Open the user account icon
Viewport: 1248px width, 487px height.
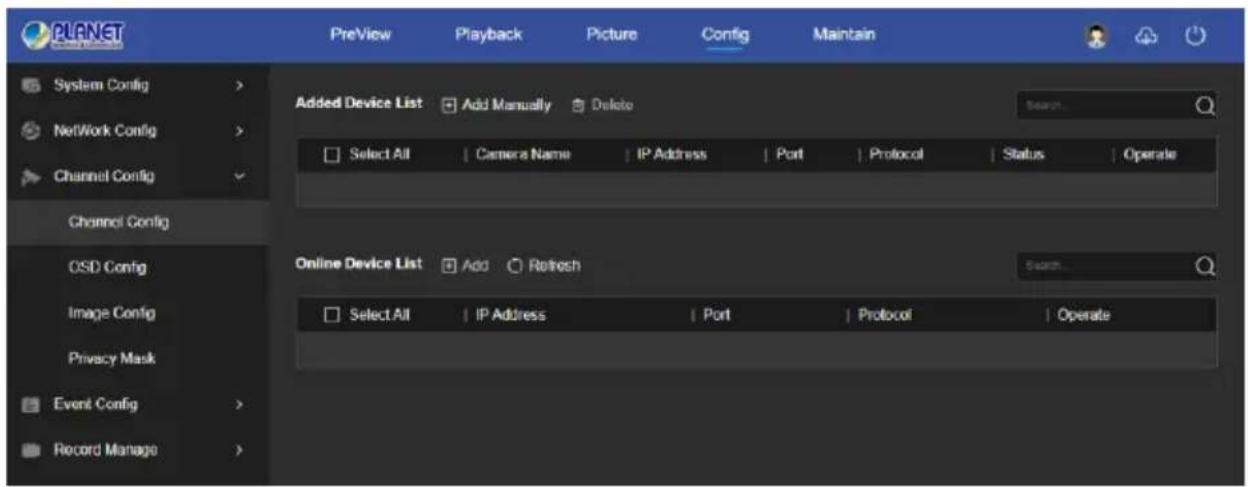pyautogui.click(x=1097, y=35)
